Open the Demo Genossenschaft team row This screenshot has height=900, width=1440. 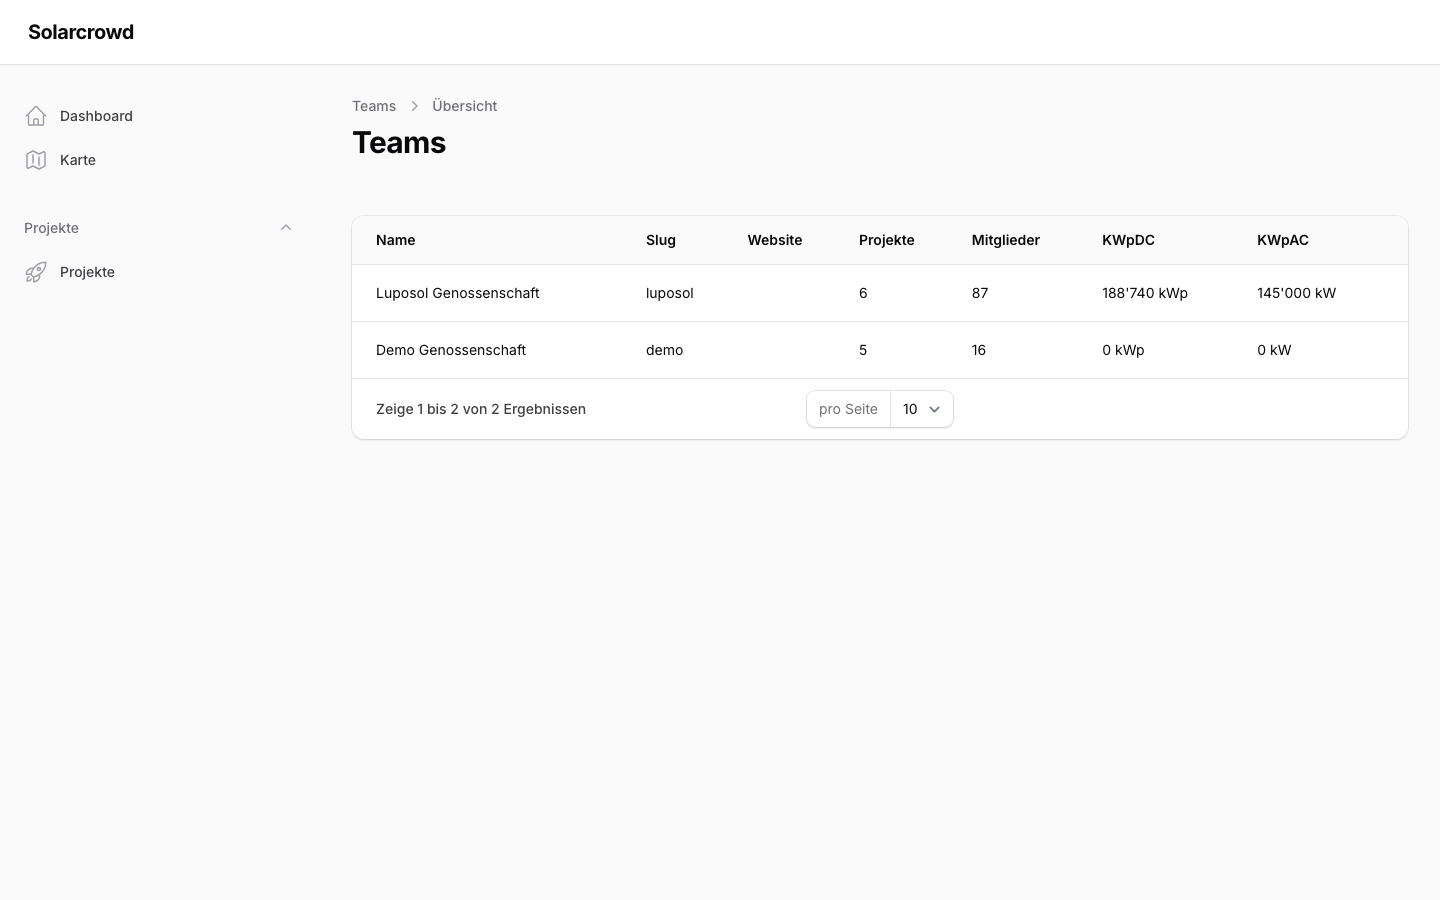click(450, 350)
